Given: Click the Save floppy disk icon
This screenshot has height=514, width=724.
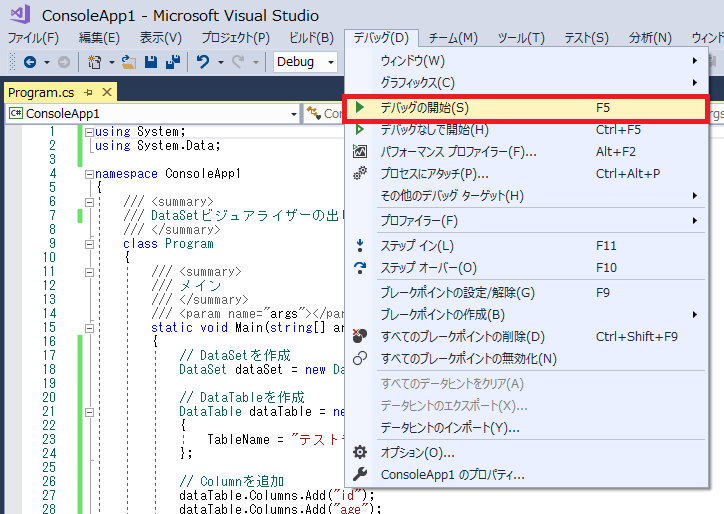Looking at the screenshot, I should (x=151, y=62).
